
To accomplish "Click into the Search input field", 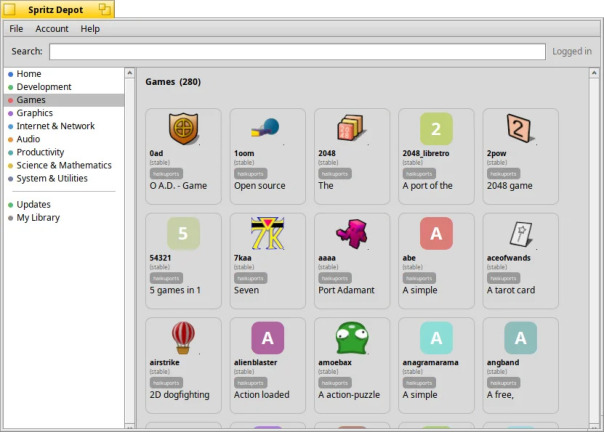I will coord(297,51).
